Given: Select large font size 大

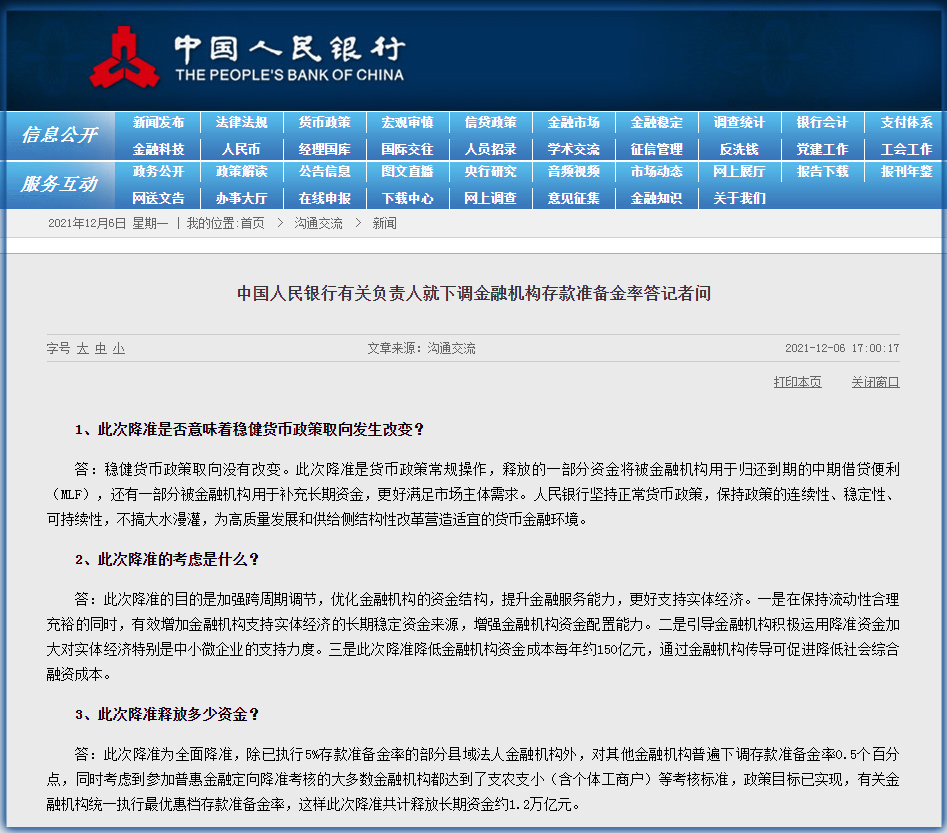Looking at the screenshot, I should pyautogui.click(x=83, y=349).
